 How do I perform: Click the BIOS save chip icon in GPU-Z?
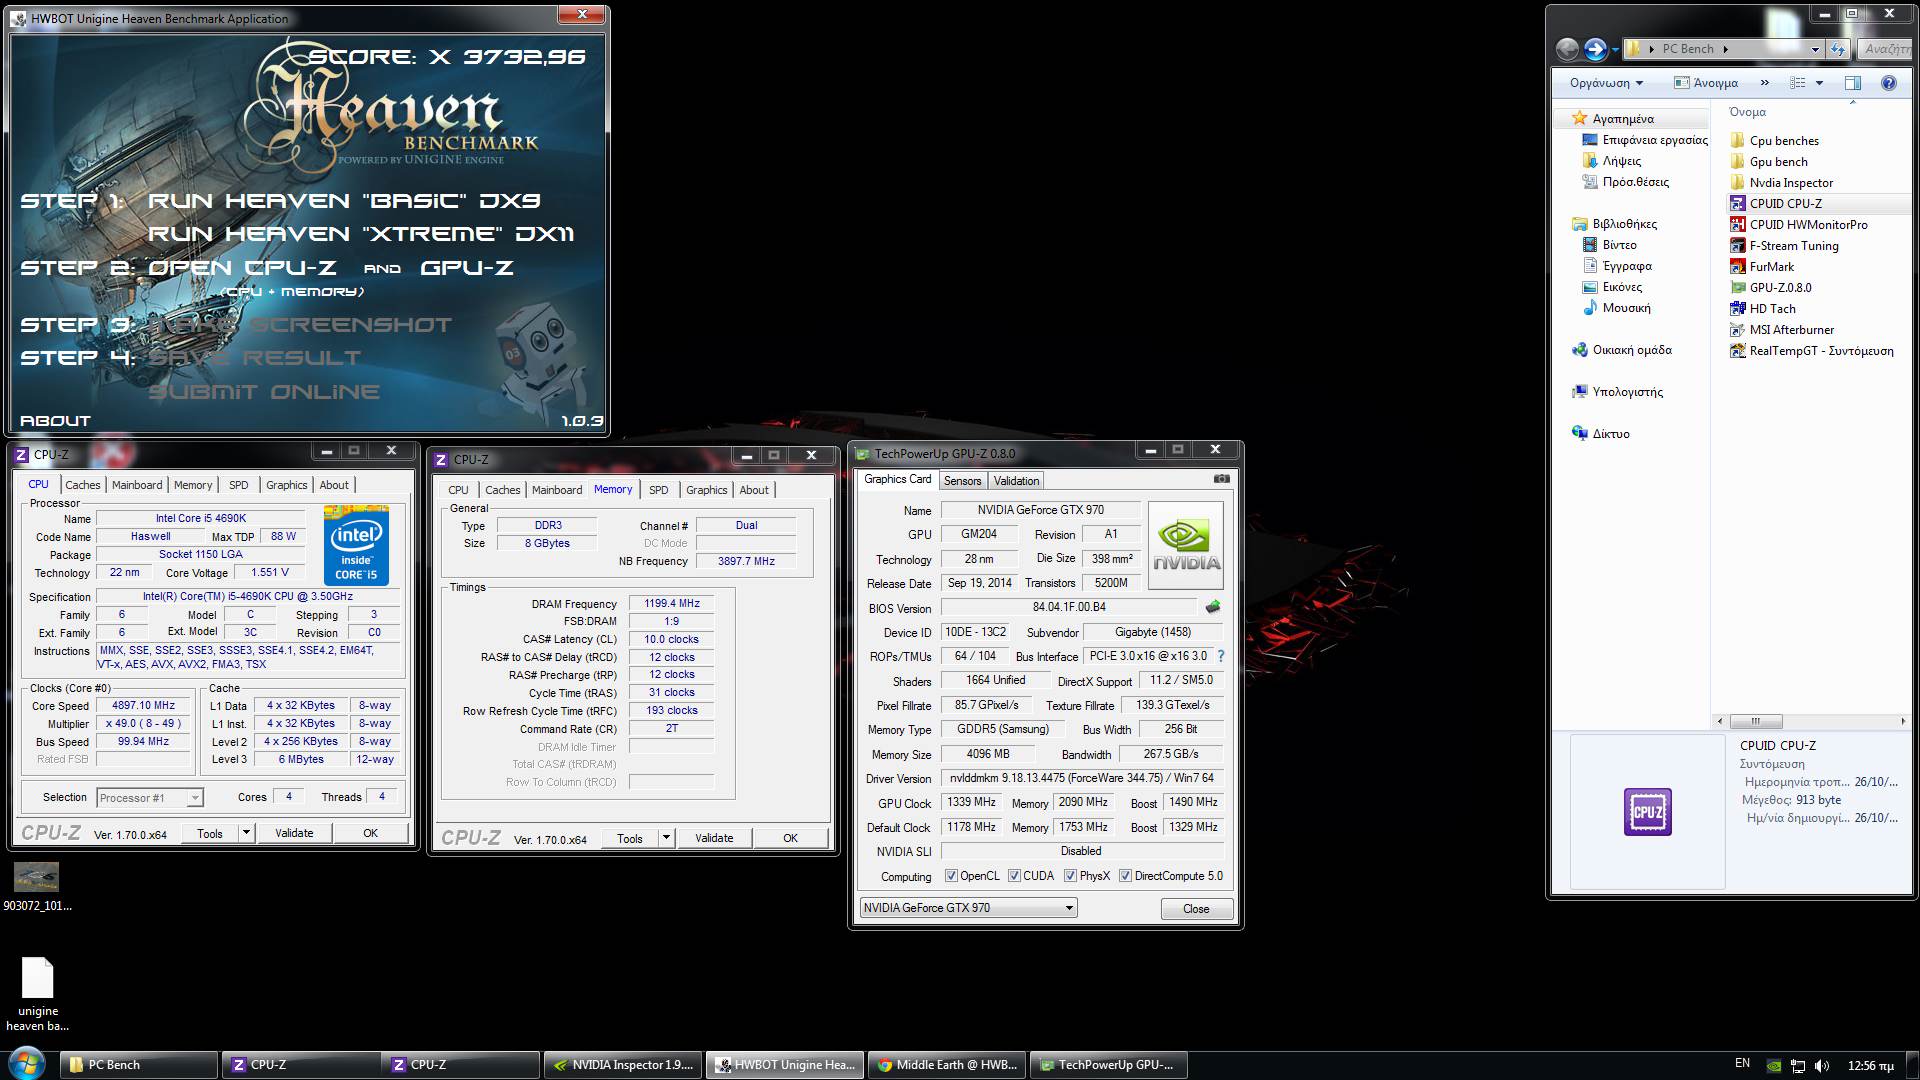pos(1213,607)
